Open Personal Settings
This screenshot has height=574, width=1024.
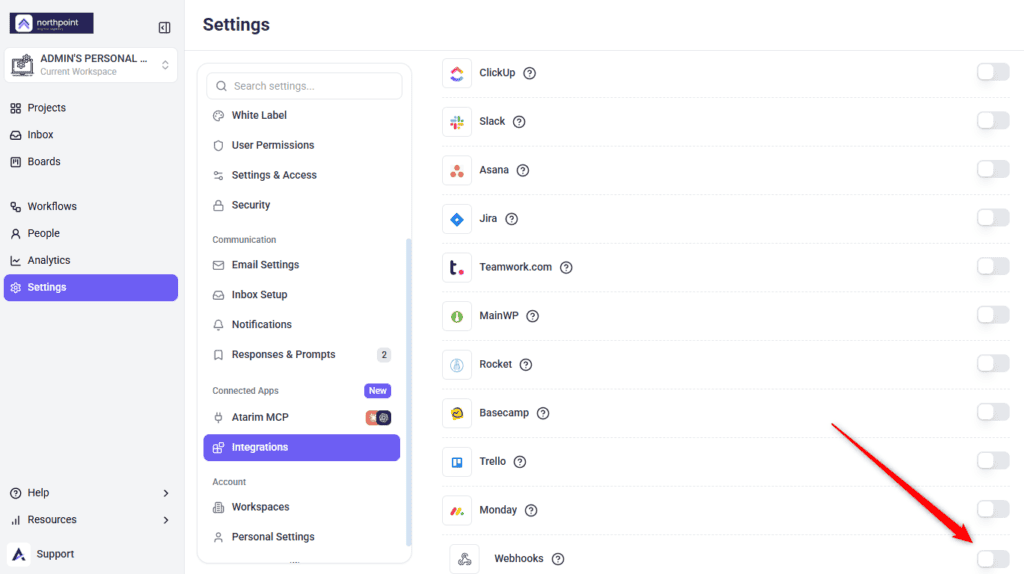point(302,537)
